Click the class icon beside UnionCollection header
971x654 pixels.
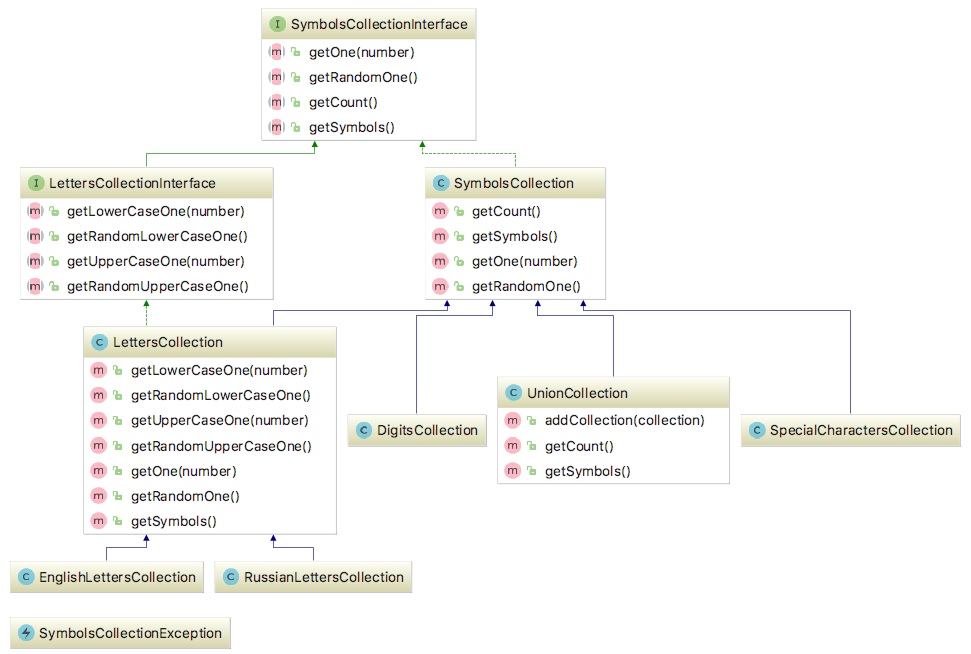tap(513, 393)
